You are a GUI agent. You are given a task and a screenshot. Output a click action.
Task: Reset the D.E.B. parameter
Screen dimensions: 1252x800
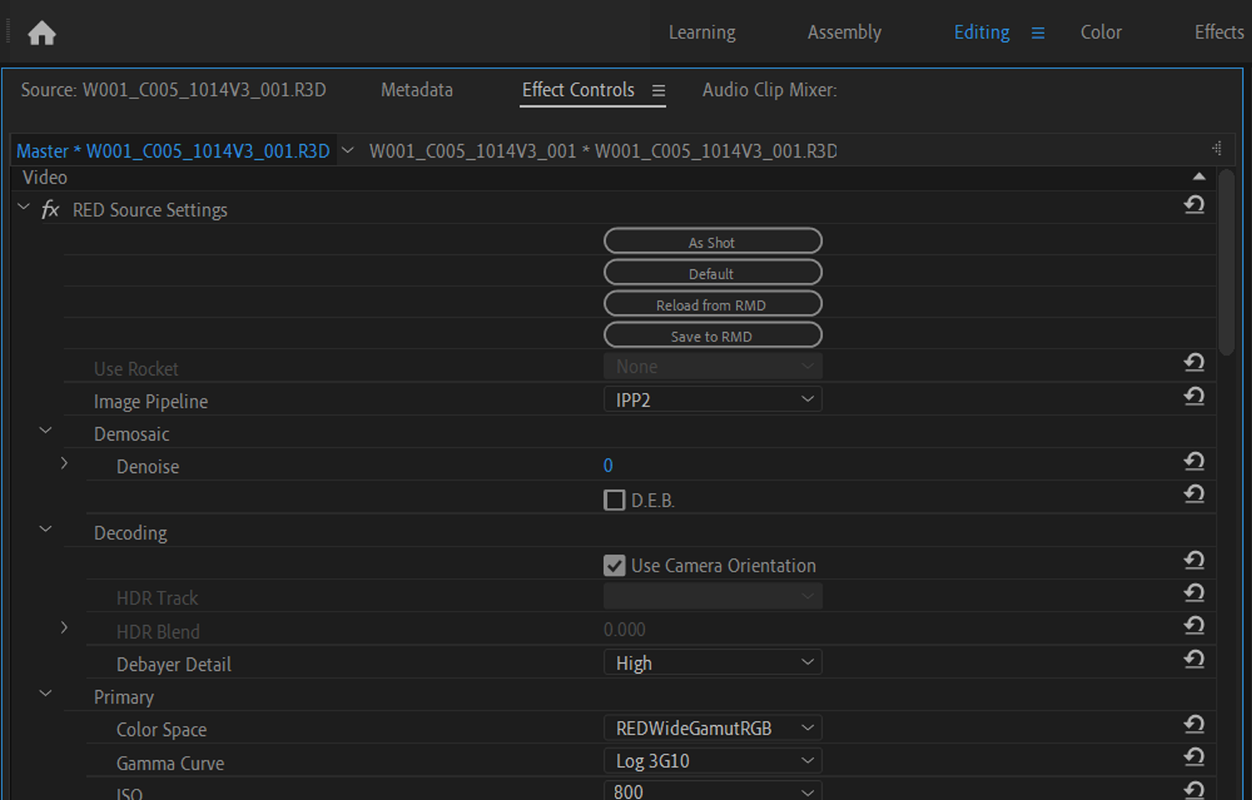pos(1194,494)
